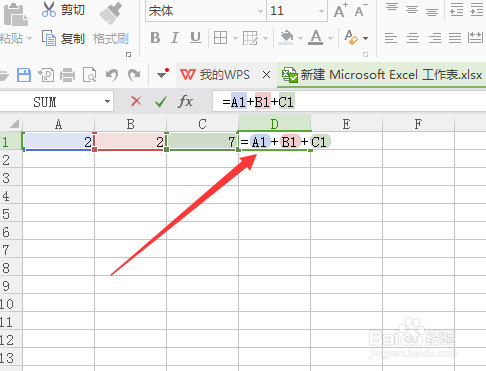Open the Font Color dropdown arrow
Viewport: 486px width, 371px height.
pos(330,38)
